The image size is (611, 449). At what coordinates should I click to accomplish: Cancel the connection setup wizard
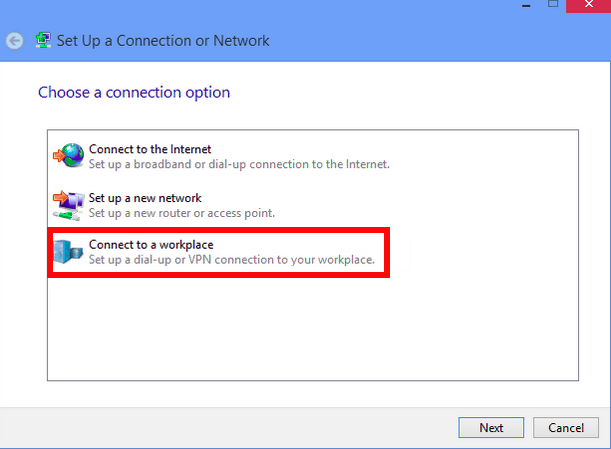[566, 428]
